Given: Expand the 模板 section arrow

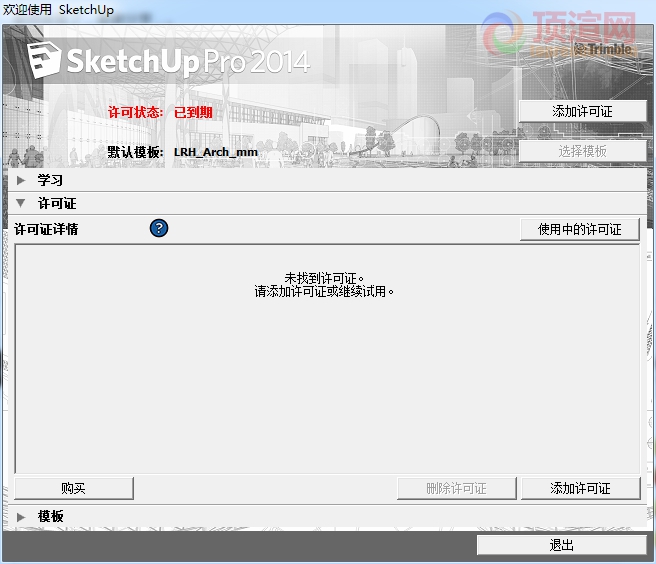Looking at the screenshot, I should pyautogui.click(x=20, y=517).
